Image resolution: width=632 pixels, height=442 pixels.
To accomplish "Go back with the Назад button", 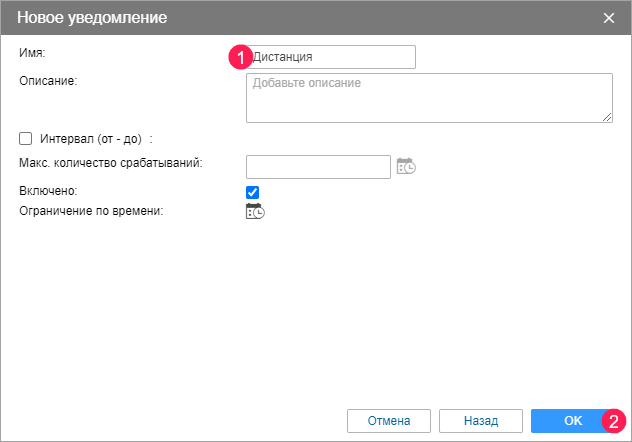I will pyautogui.click(x=481, y=420).
